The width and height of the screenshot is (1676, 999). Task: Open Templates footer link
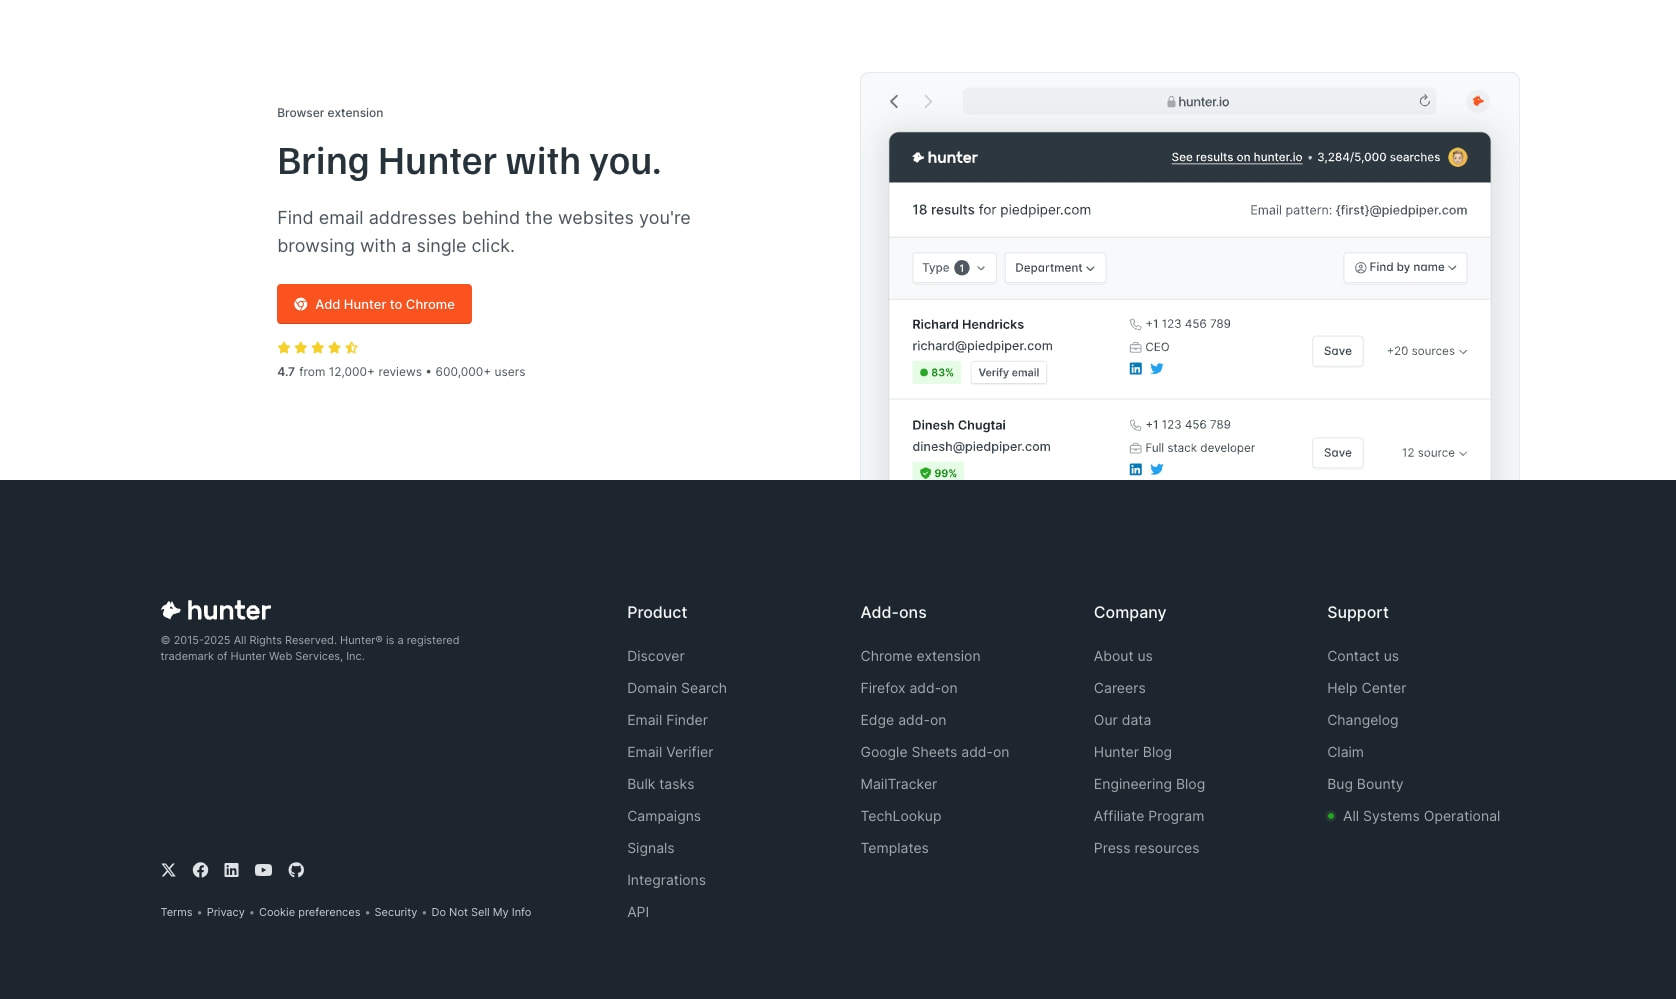coord(895,848)
